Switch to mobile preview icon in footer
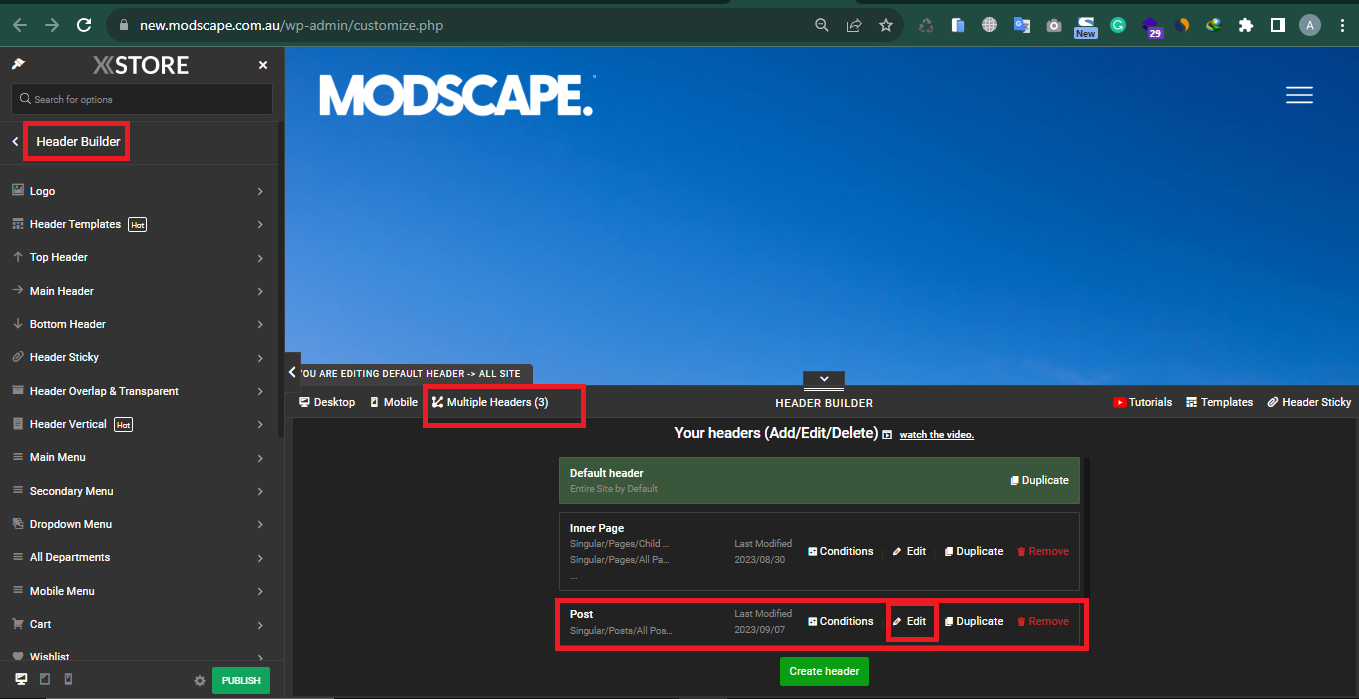Image resolution: width=1359 pixels, height=699 pixels. [67, 680]
